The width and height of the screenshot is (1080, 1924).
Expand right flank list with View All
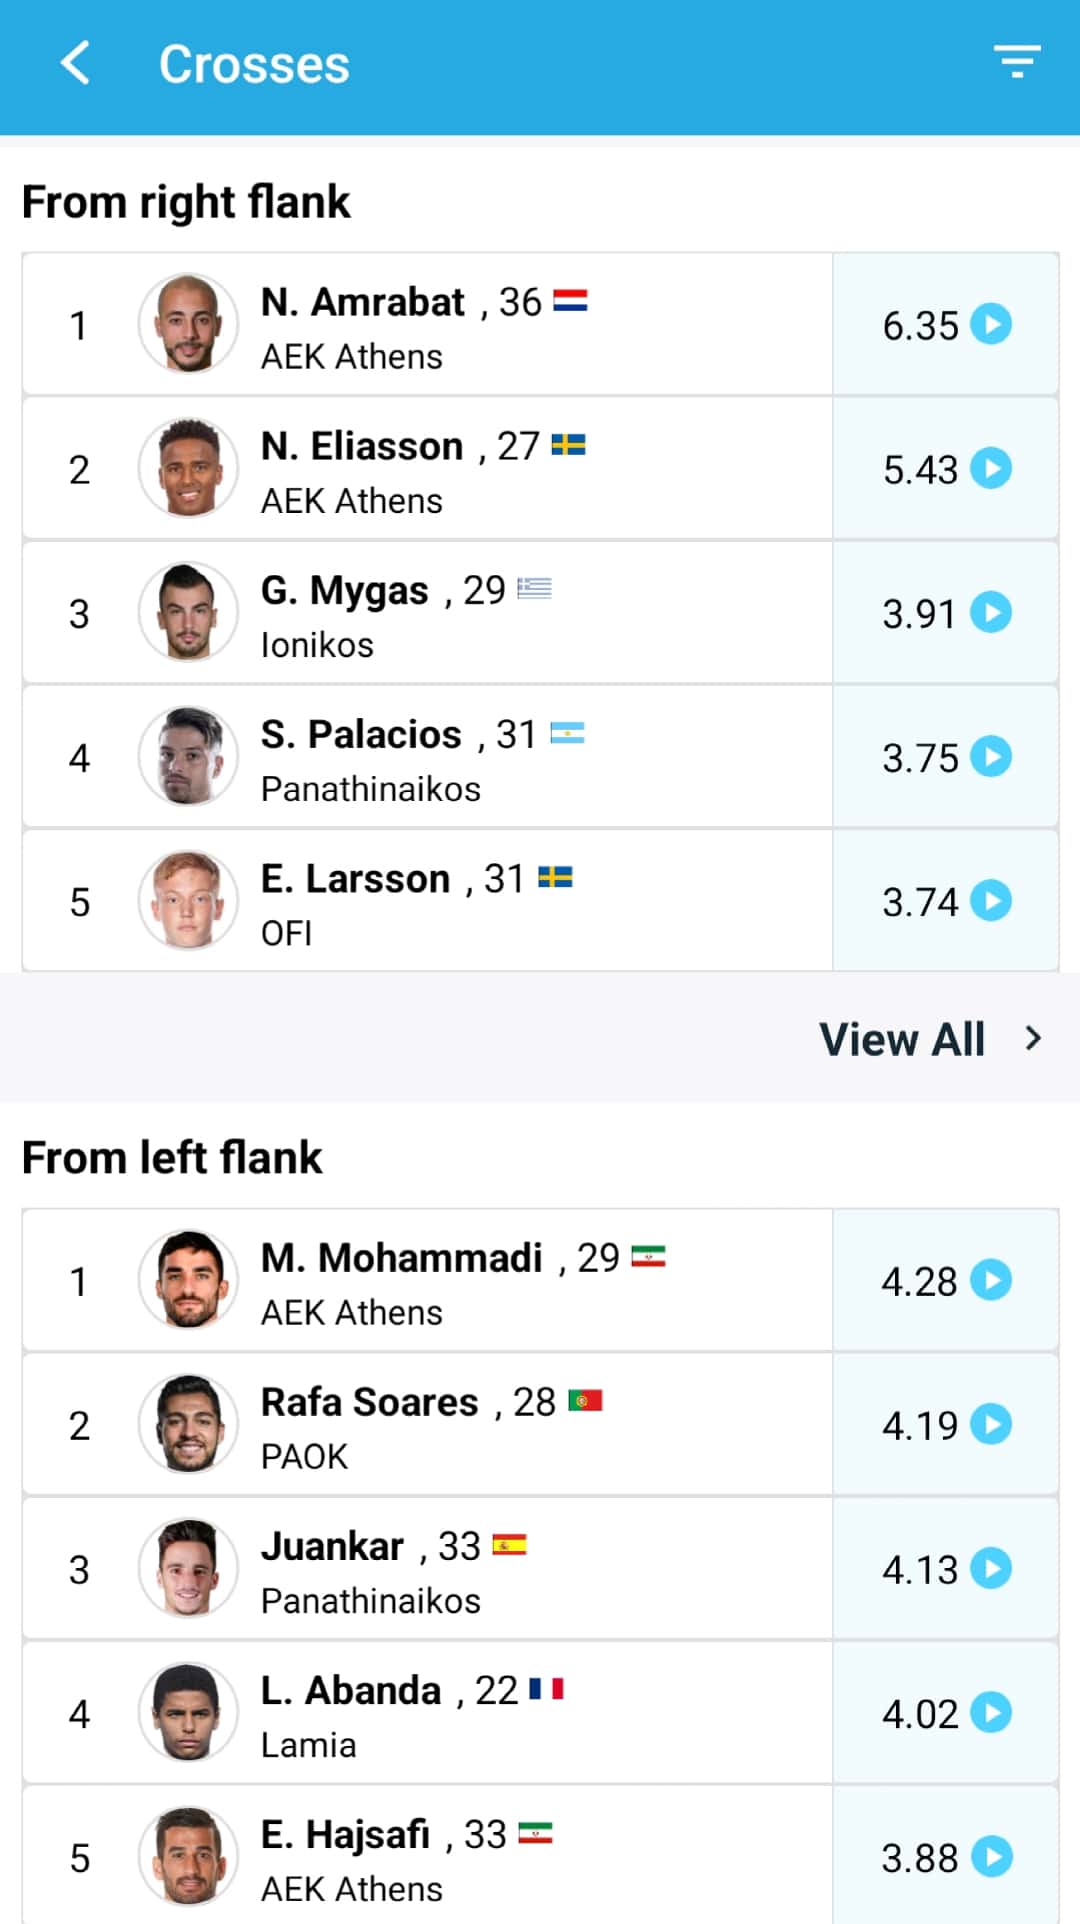[929, 1039]
